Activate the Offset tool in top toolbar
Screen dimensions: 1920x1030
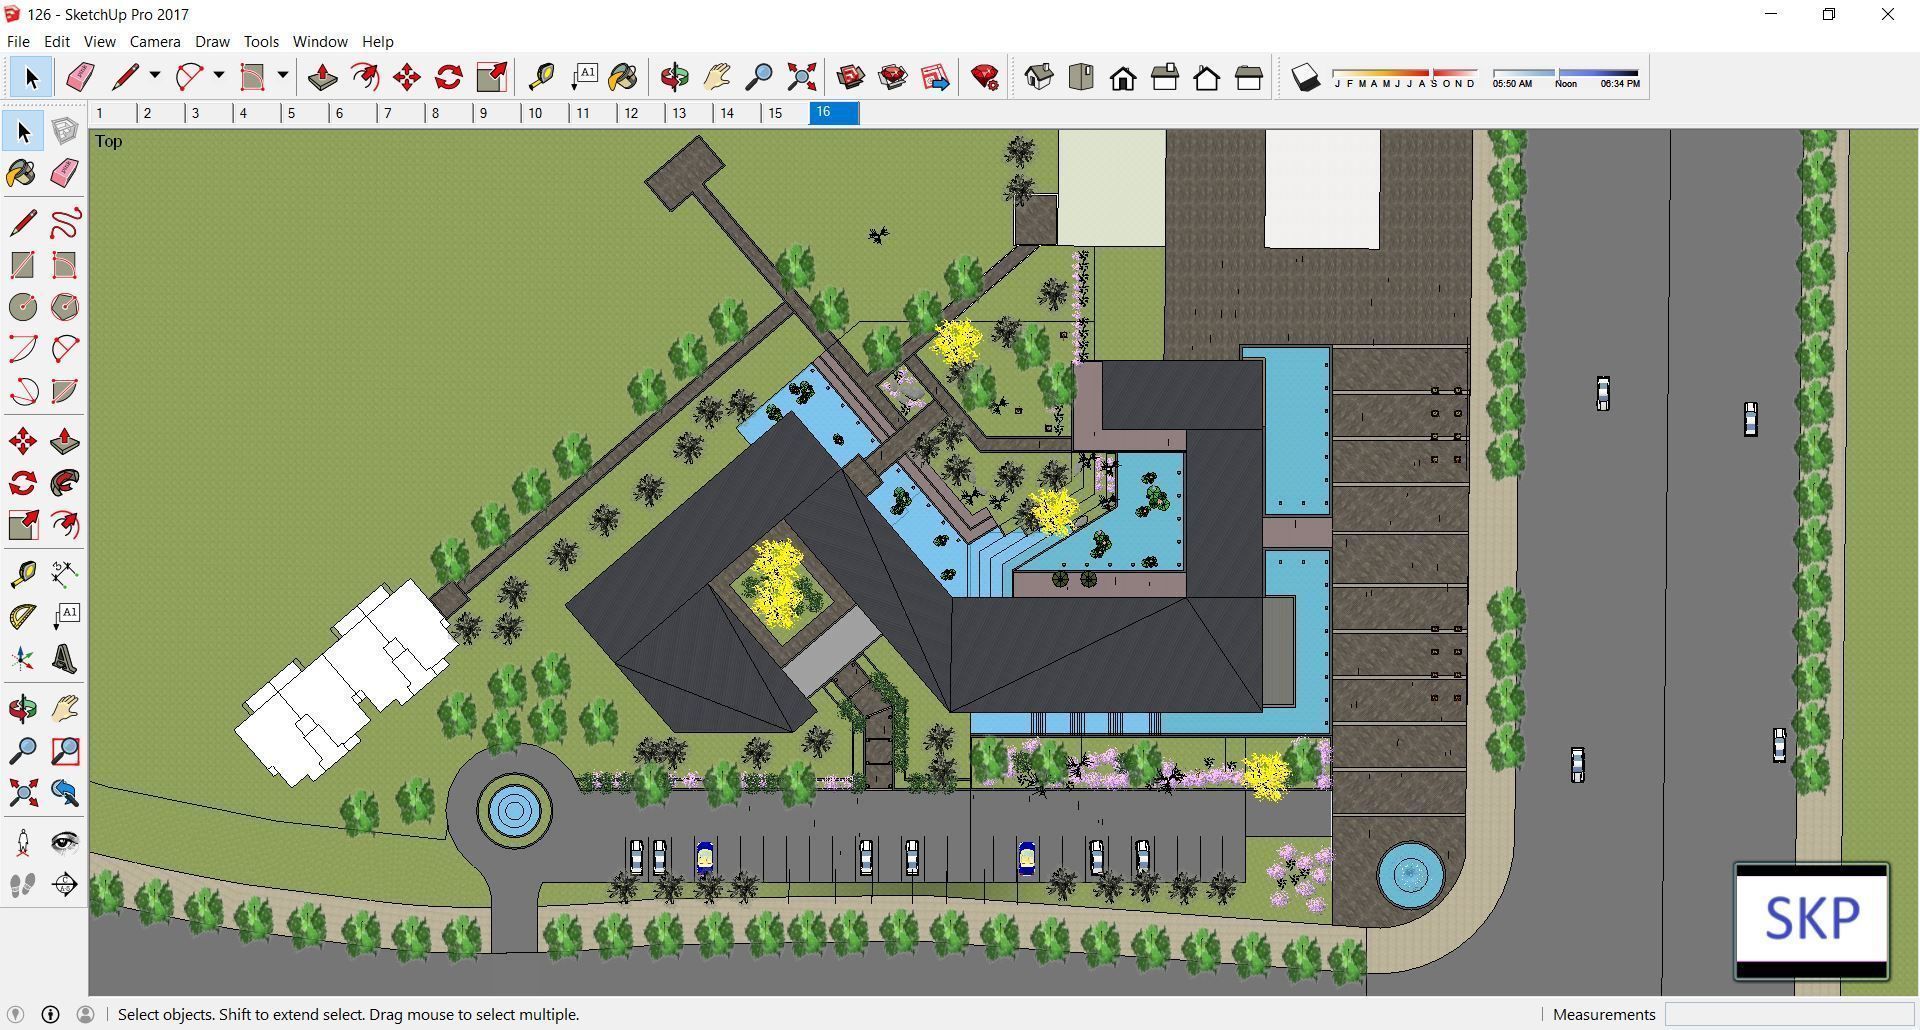pyautogui.click(x=365, y=77)
